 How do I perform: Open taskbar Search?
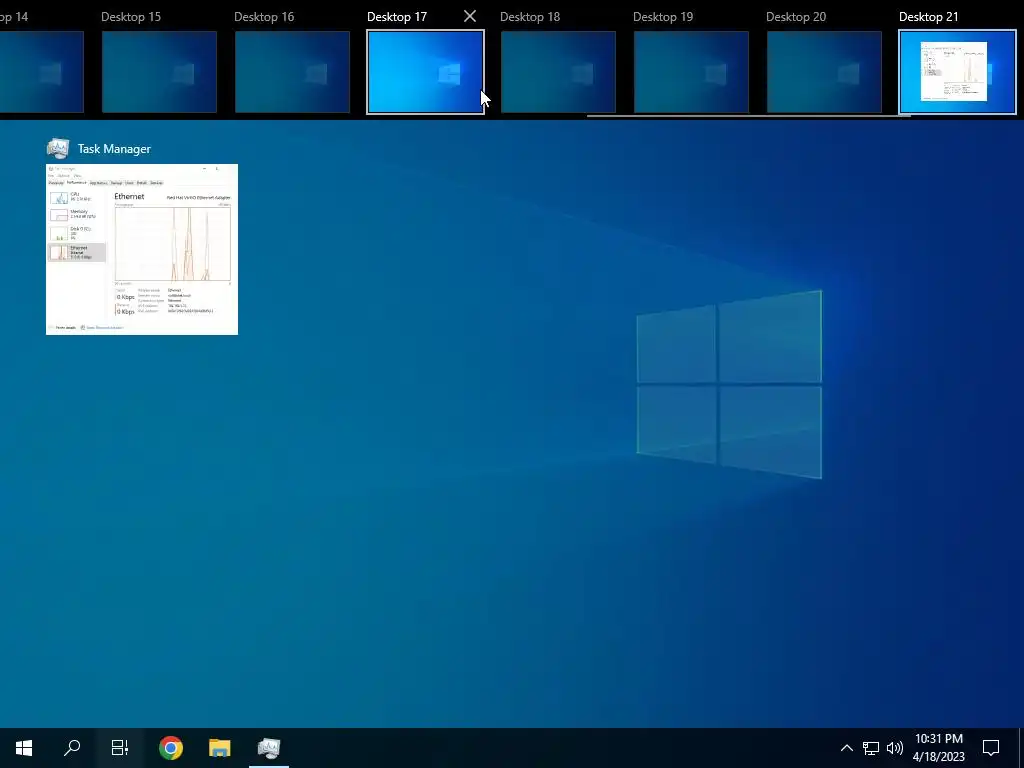point(72,748)
